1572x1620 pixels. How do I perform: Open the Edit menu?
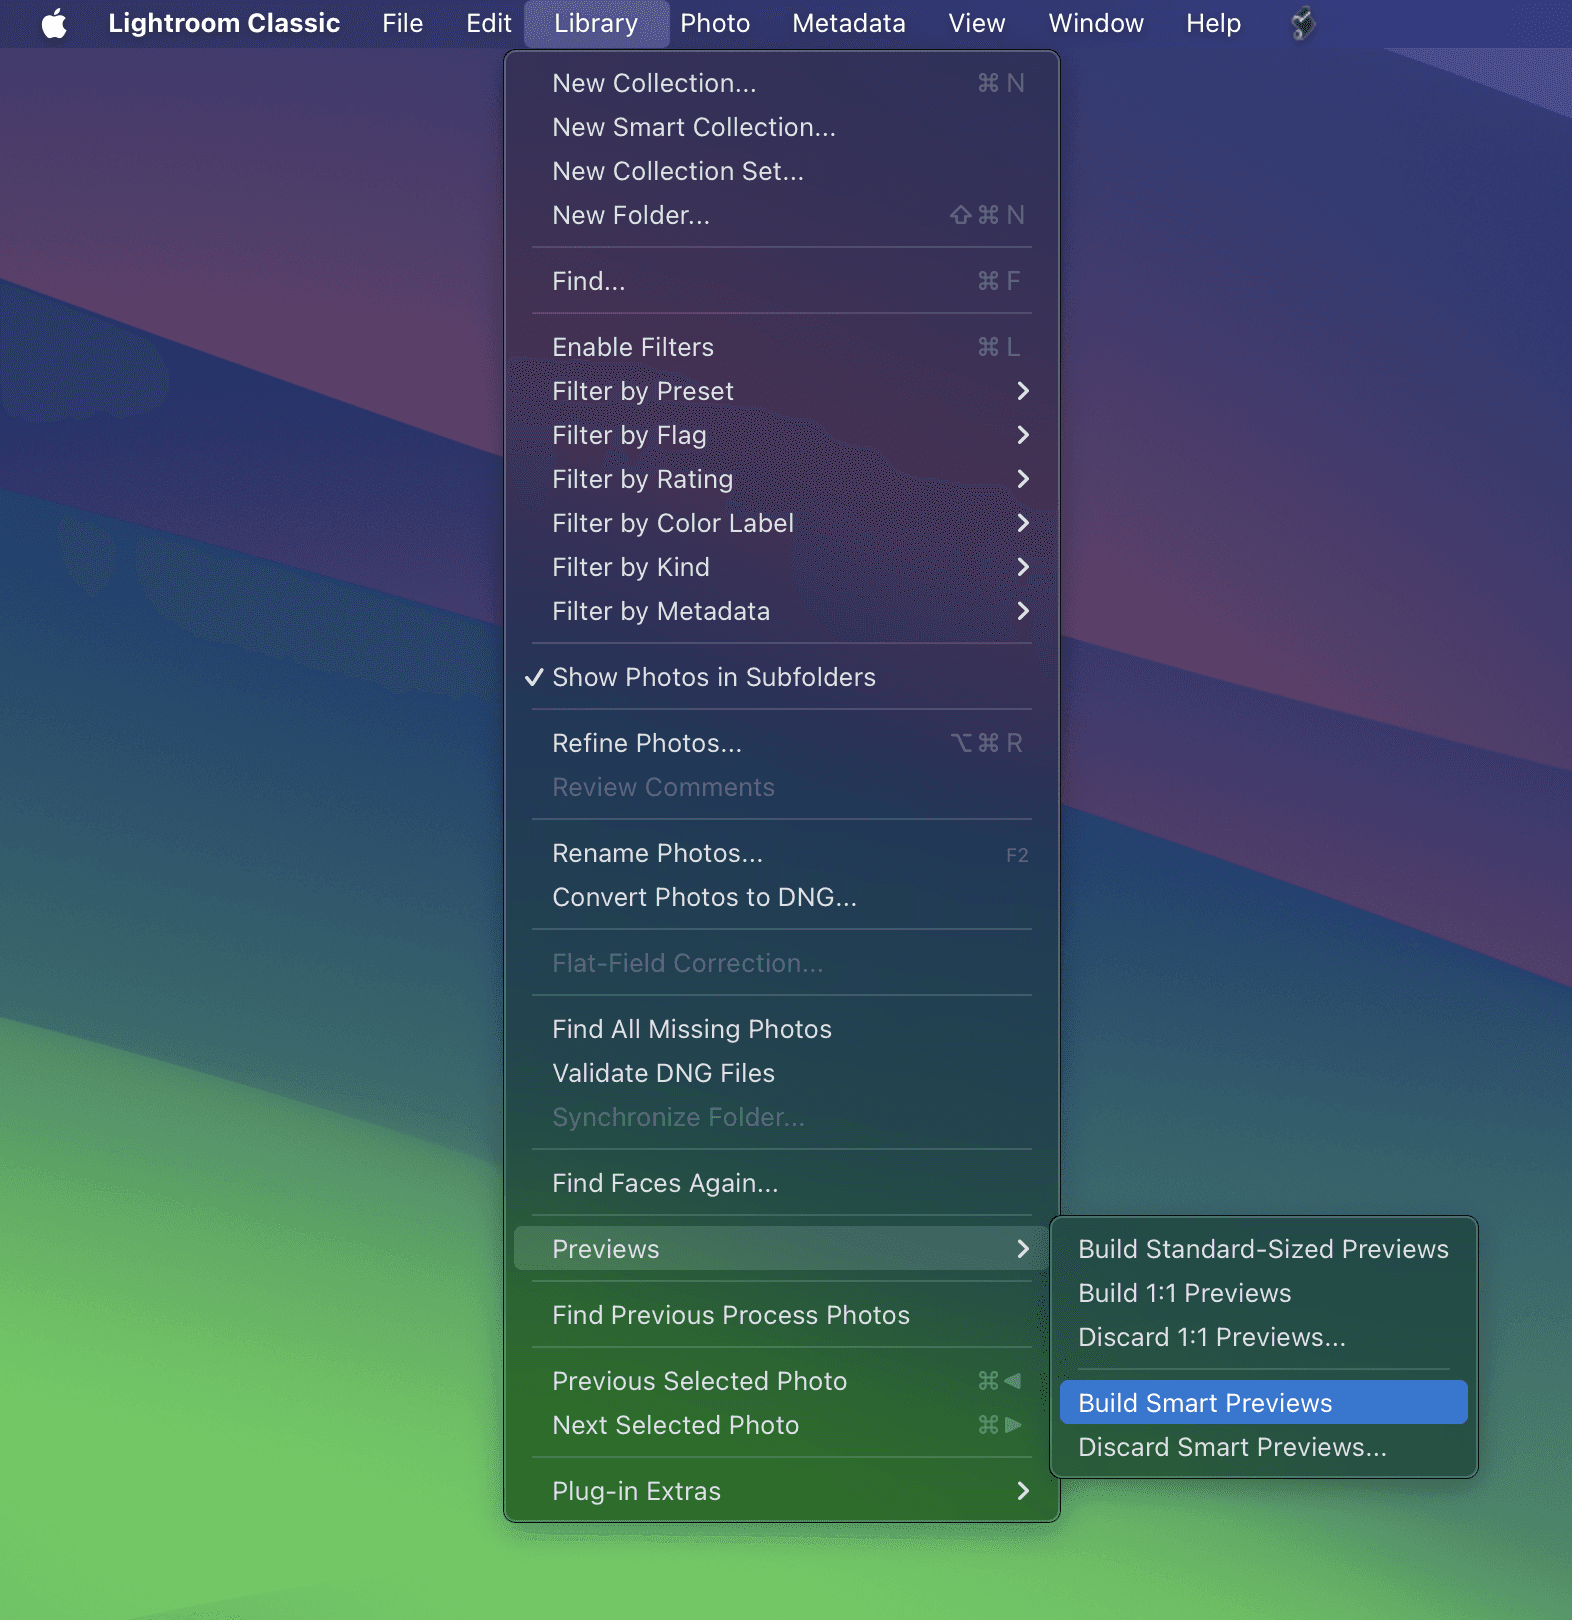coord(488,23)
